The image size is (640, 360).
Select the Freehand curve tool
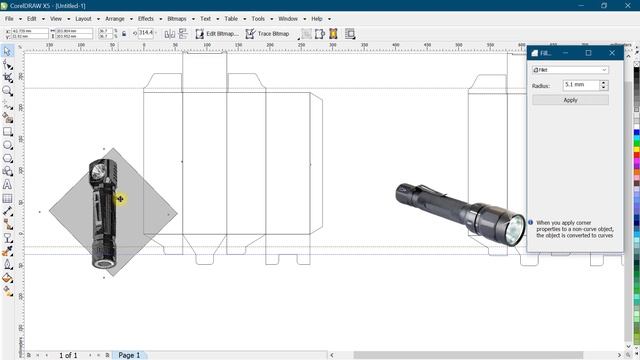pyautogui.click(x=7, y=104)
